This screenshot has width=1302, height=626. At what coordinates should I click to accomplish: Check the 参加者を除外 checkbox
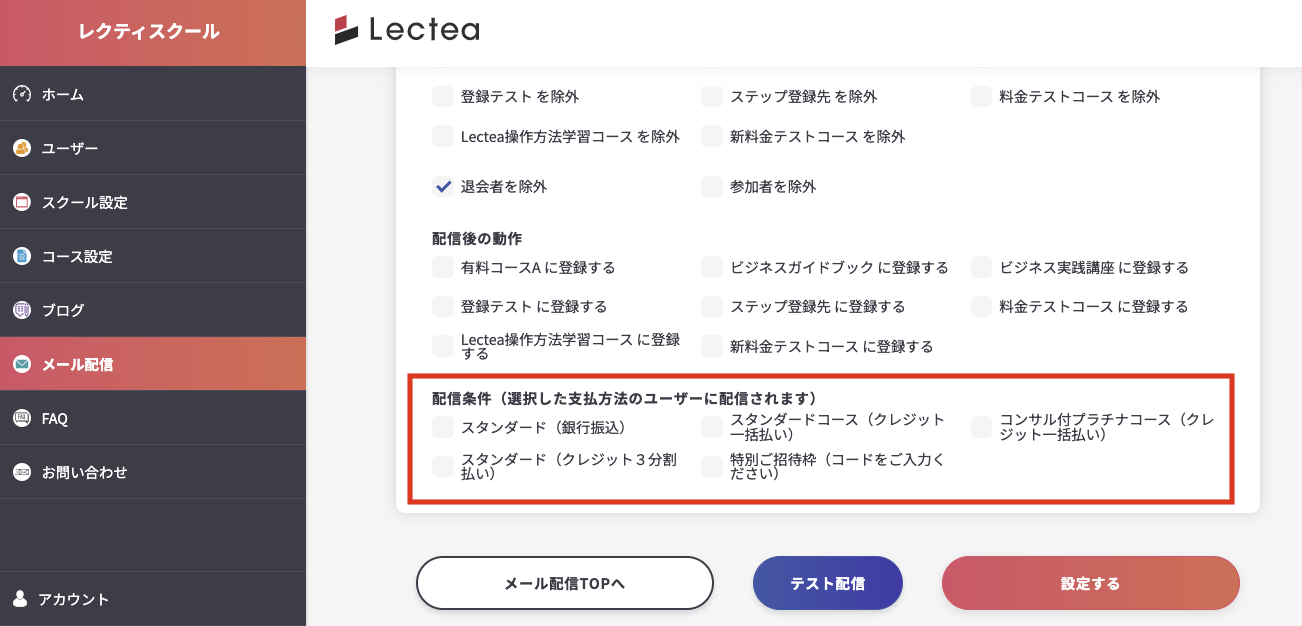click(x=712, y=186)
